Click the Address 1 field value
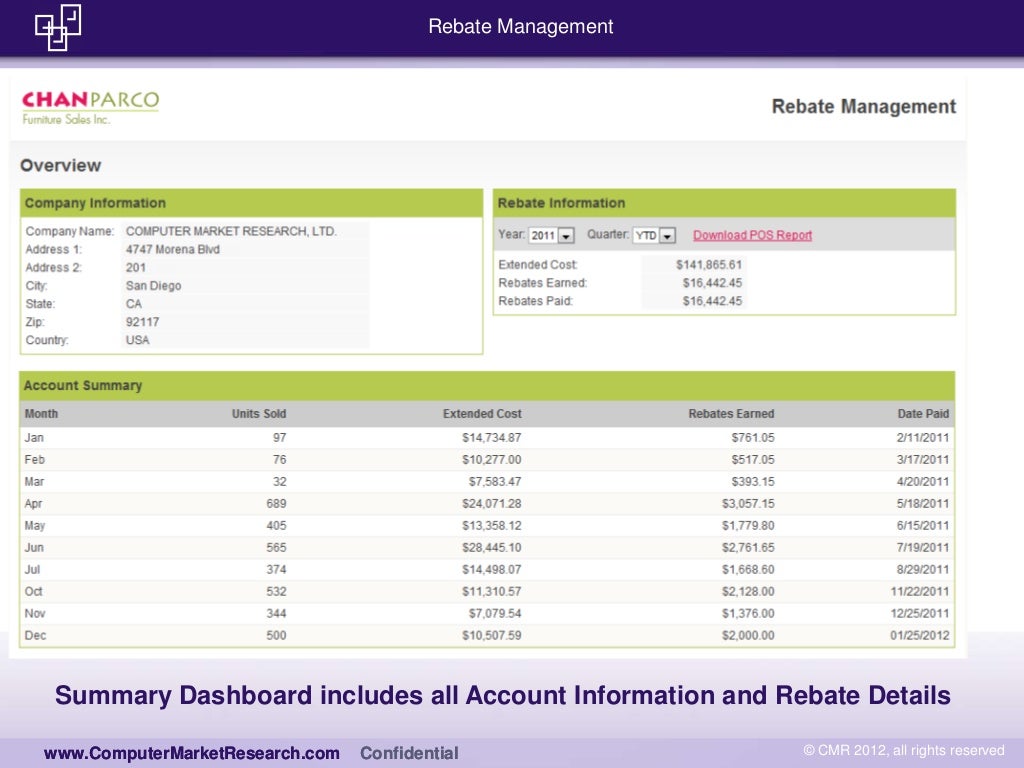The image size is (1024, 768). (x=172, y=250)
